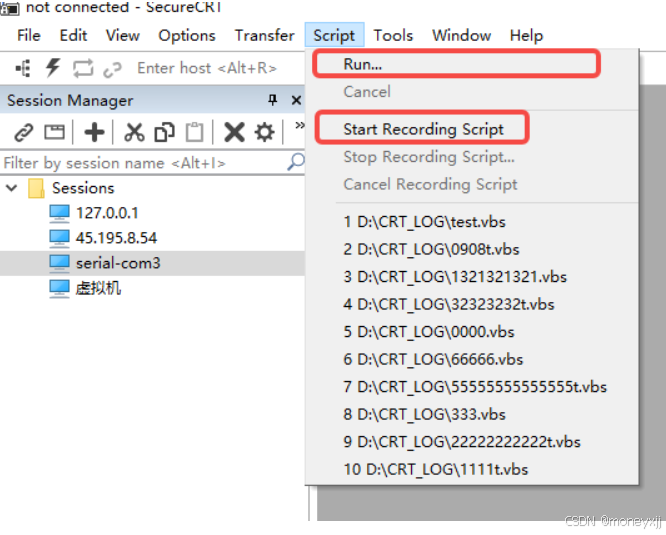Viewport: 666px width, 535px height.
Task: Click the search magnifier icon
Action: coord(296,162)
